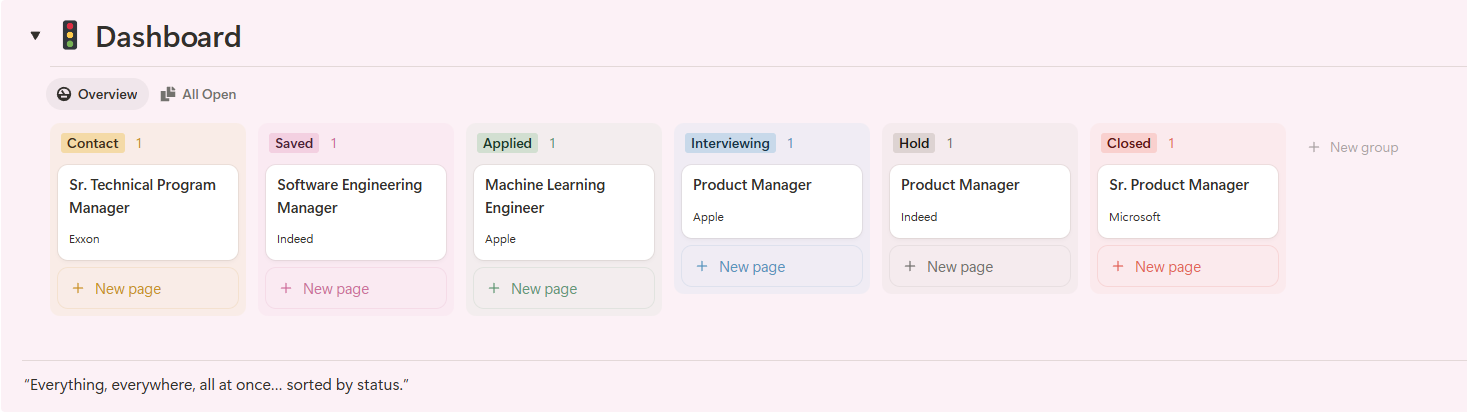Add new page in Contact column
The width and height of the screenshot is (1467, 413).
[148, 288]
